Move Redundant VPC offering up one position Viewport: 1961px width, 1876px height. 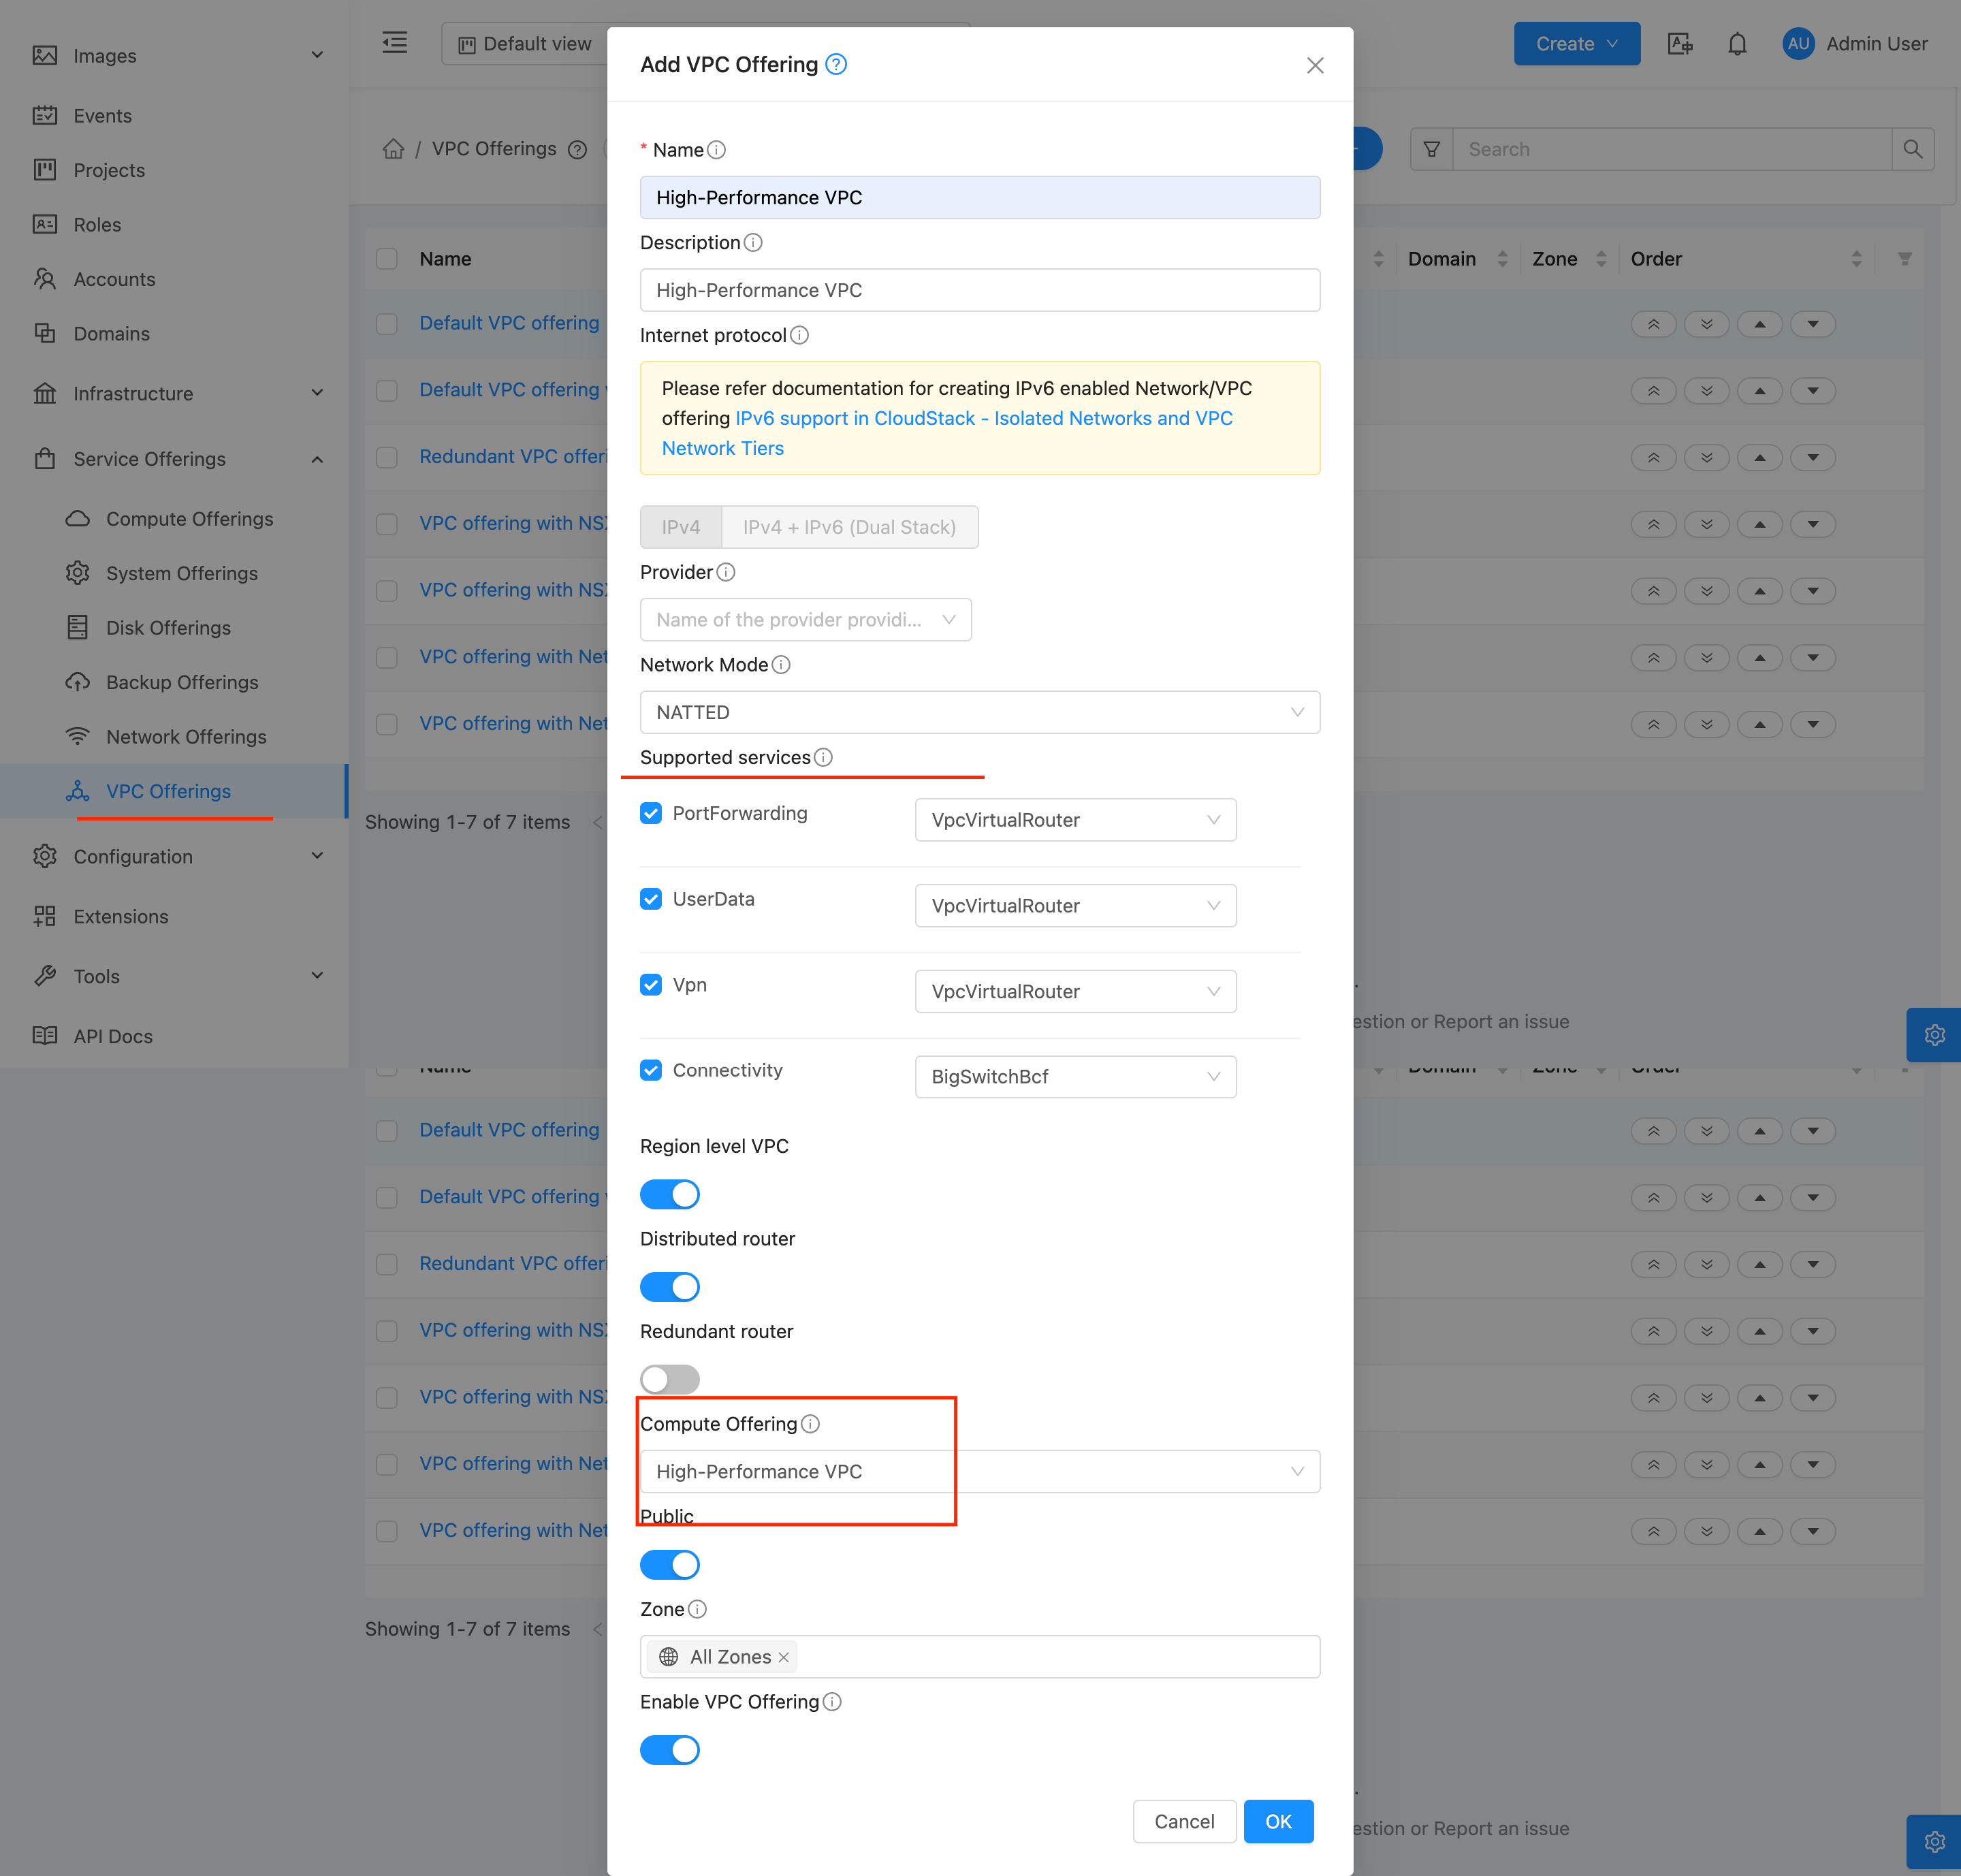1760,458
